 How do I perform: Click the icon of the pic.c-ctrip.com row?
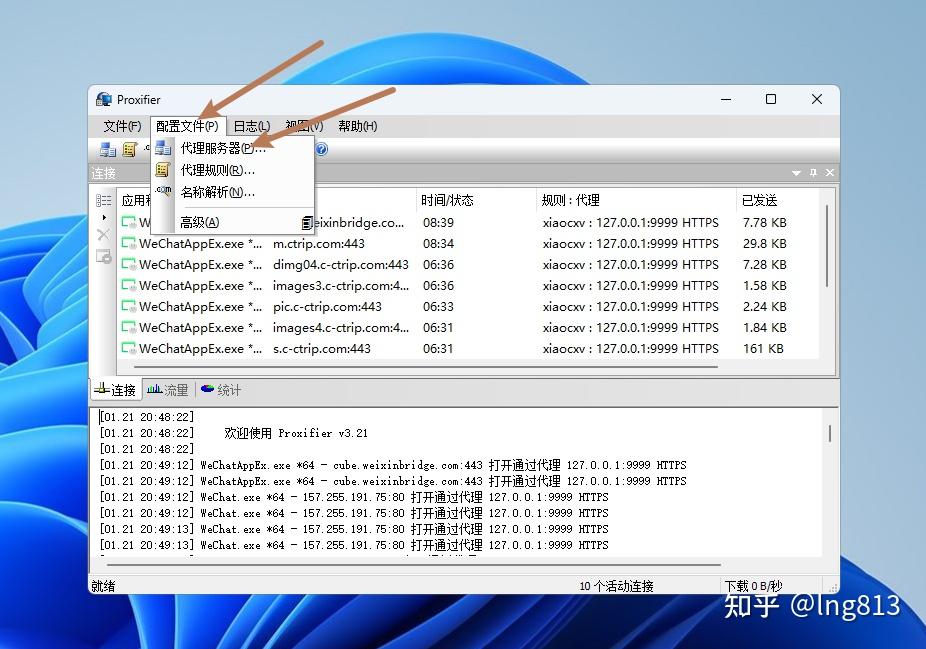click(x=129, y=306)
